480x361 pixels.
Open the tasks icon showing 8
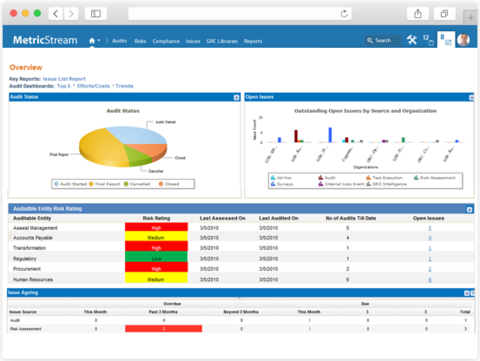pos(446,40)
